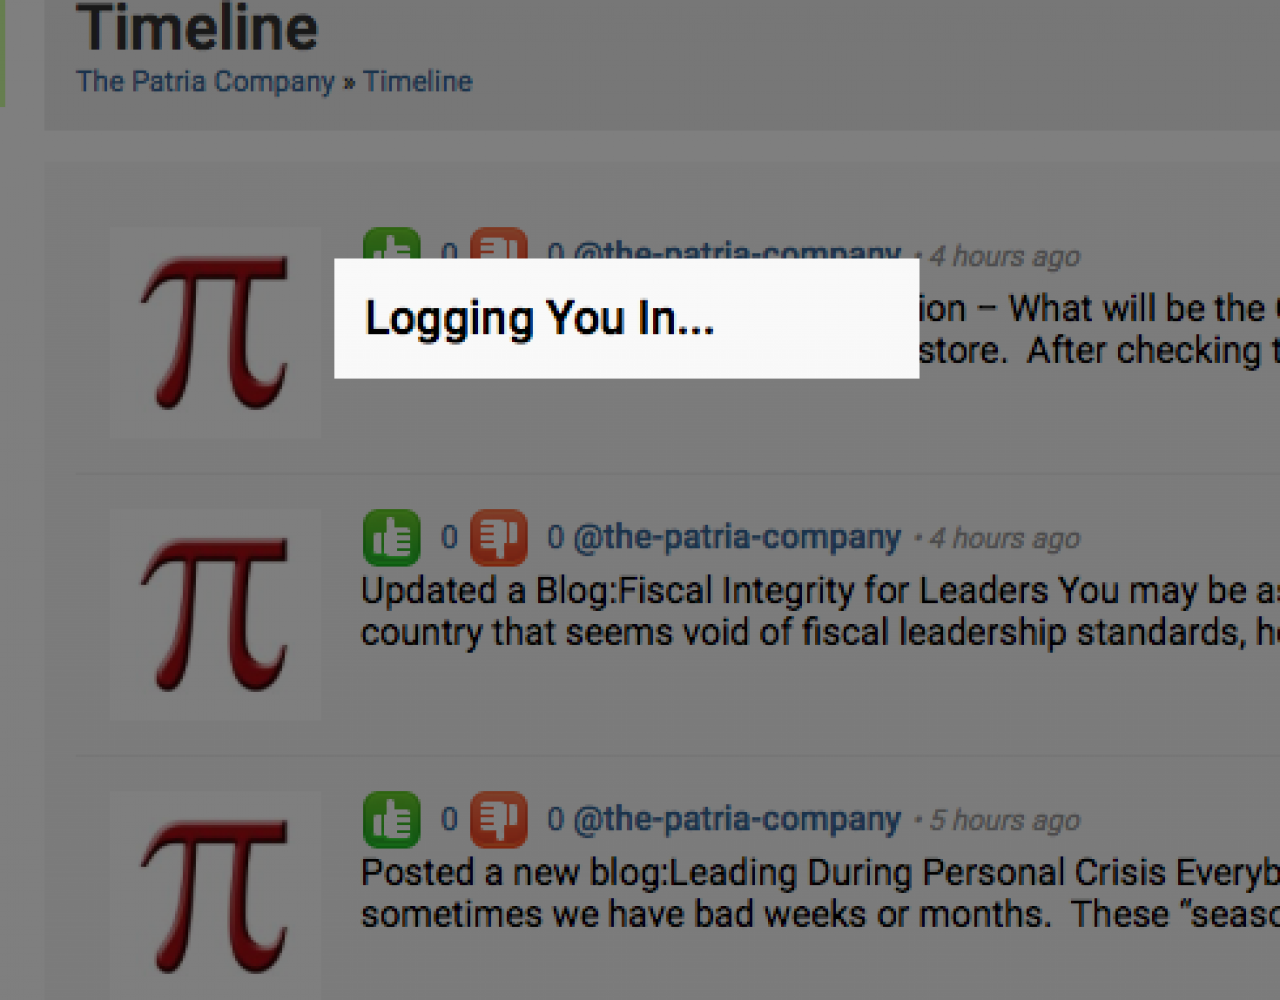This screenshot has width=1280, height=1000.
Task: Dislike the Fiscal Integrity for Leaders post
Action: click(x=498, y=538)
